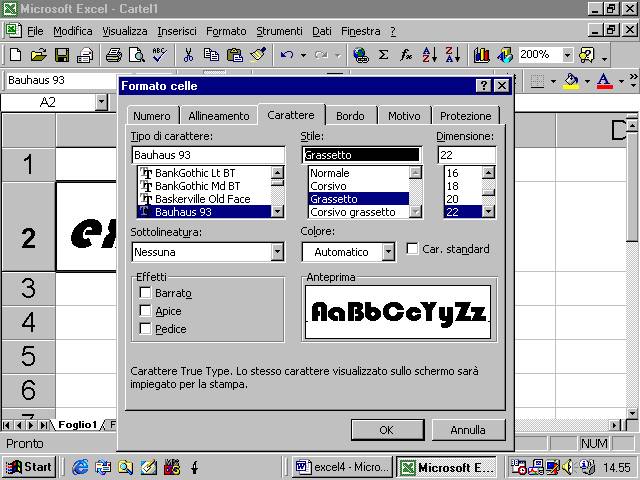640x480 pixels.
Task: Insert hyperlink with the globe icon
Action: (361, 55)
